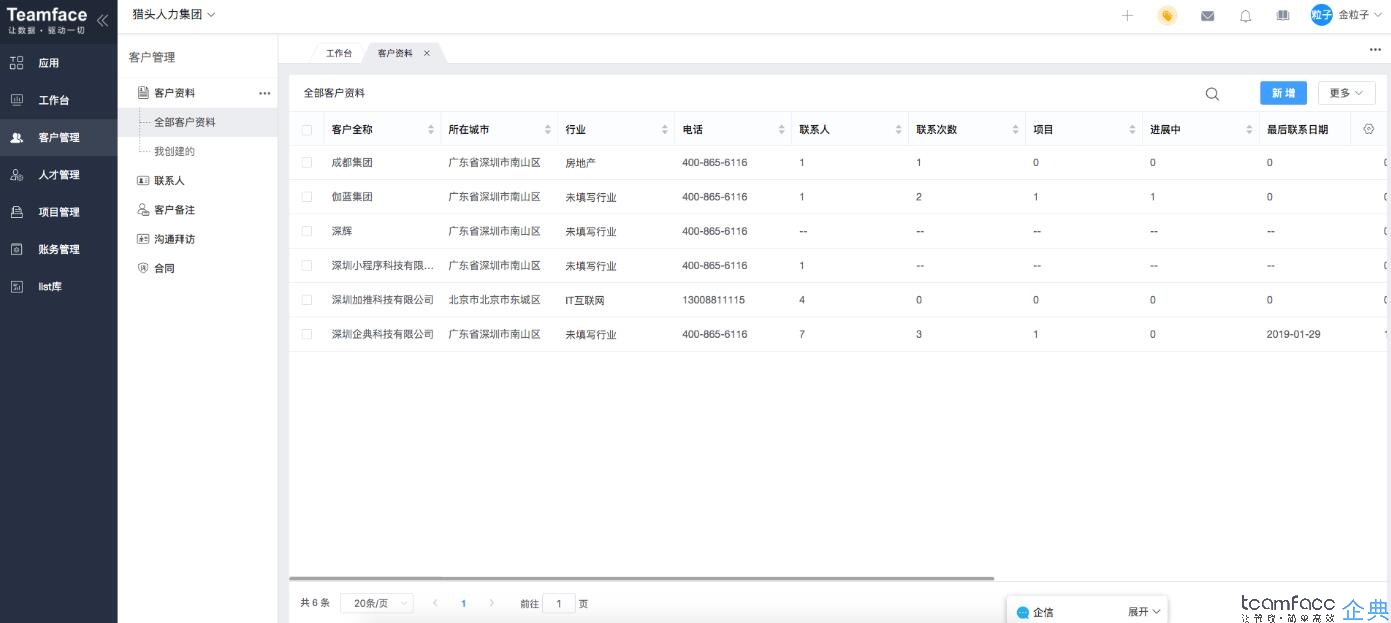Select checkbox for 深圳加推科技有限公司 row
Viewport: 1391px width, 623px height.
307,300
